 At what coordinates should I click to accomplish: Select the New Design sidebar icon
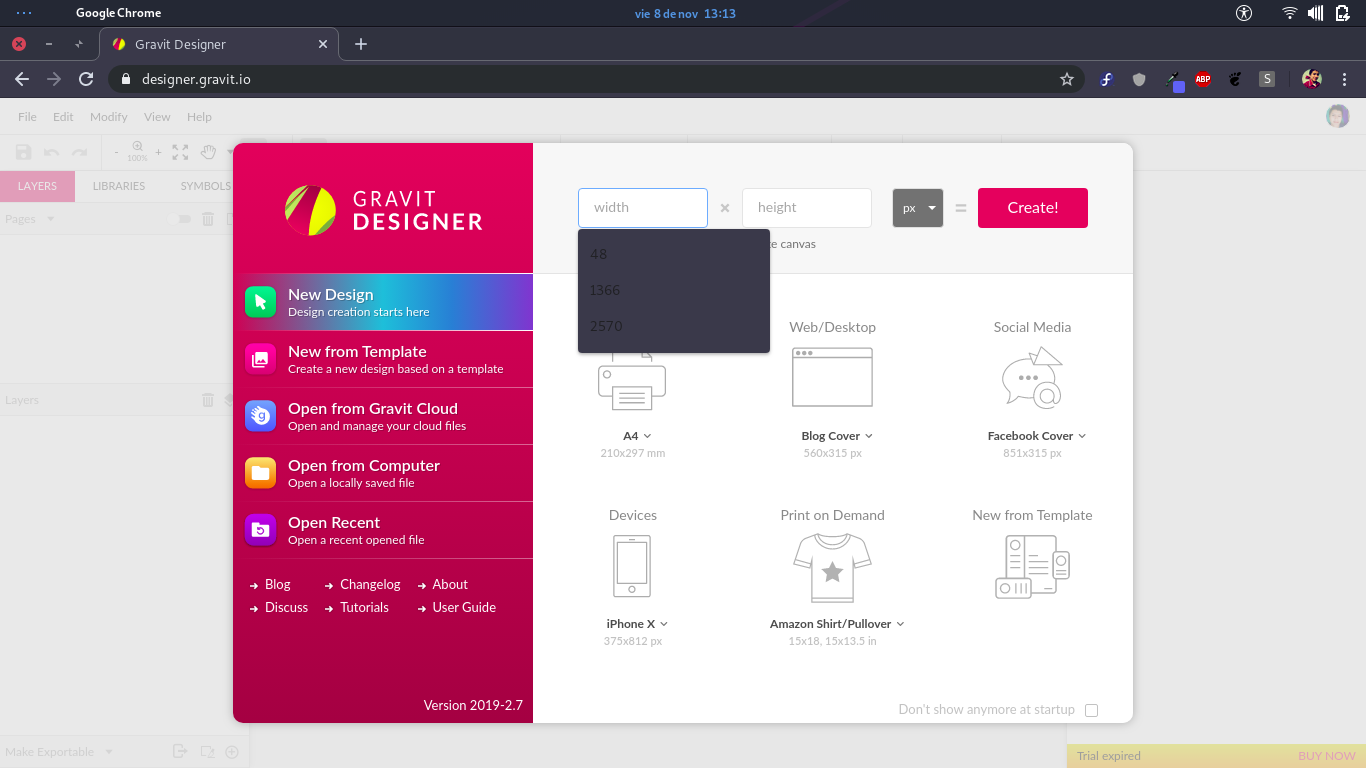260,301
